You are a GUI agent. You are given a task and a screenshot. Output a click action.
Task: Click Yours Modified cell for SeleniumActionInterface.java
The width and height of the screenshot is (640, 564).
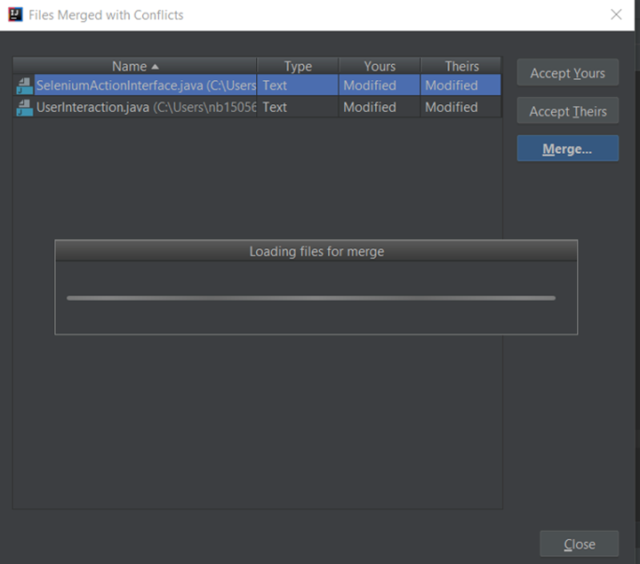[x=379, y=85]
